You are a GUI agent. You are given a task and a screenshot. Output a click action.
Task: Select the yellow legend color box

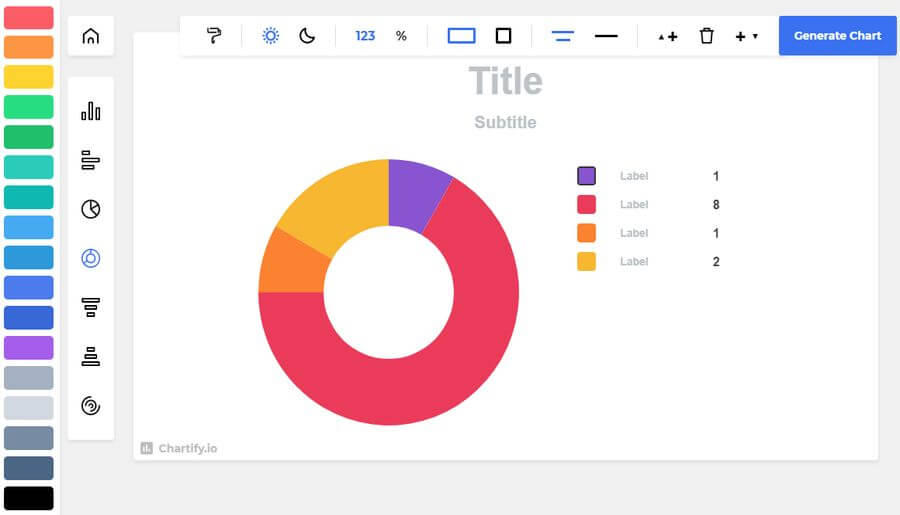(586, 261)
